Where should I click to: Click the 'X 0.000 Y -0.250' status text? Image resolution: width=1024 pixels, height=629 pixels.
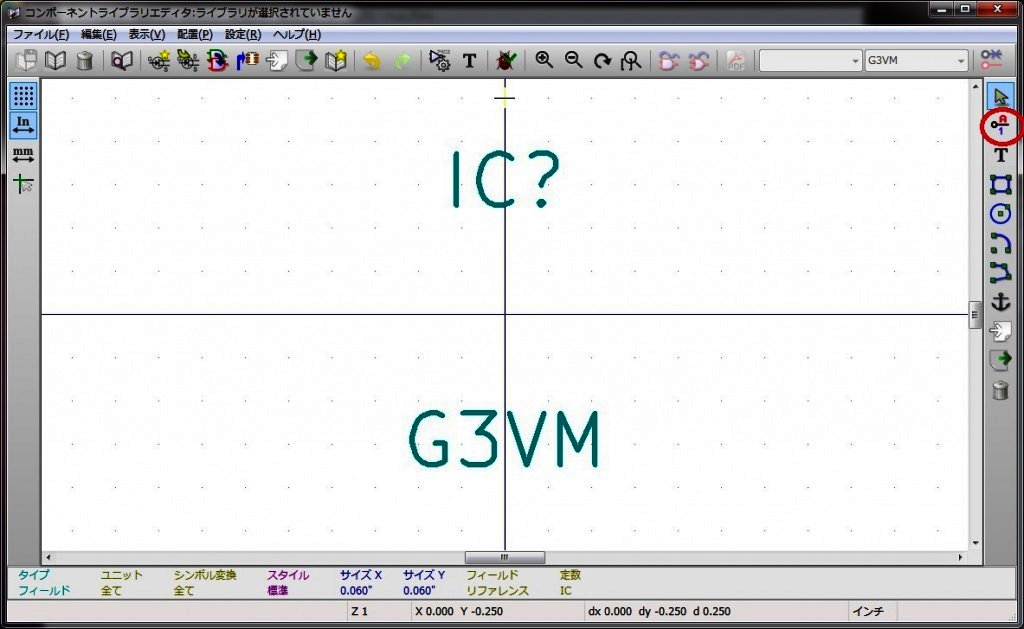[458, 611]
